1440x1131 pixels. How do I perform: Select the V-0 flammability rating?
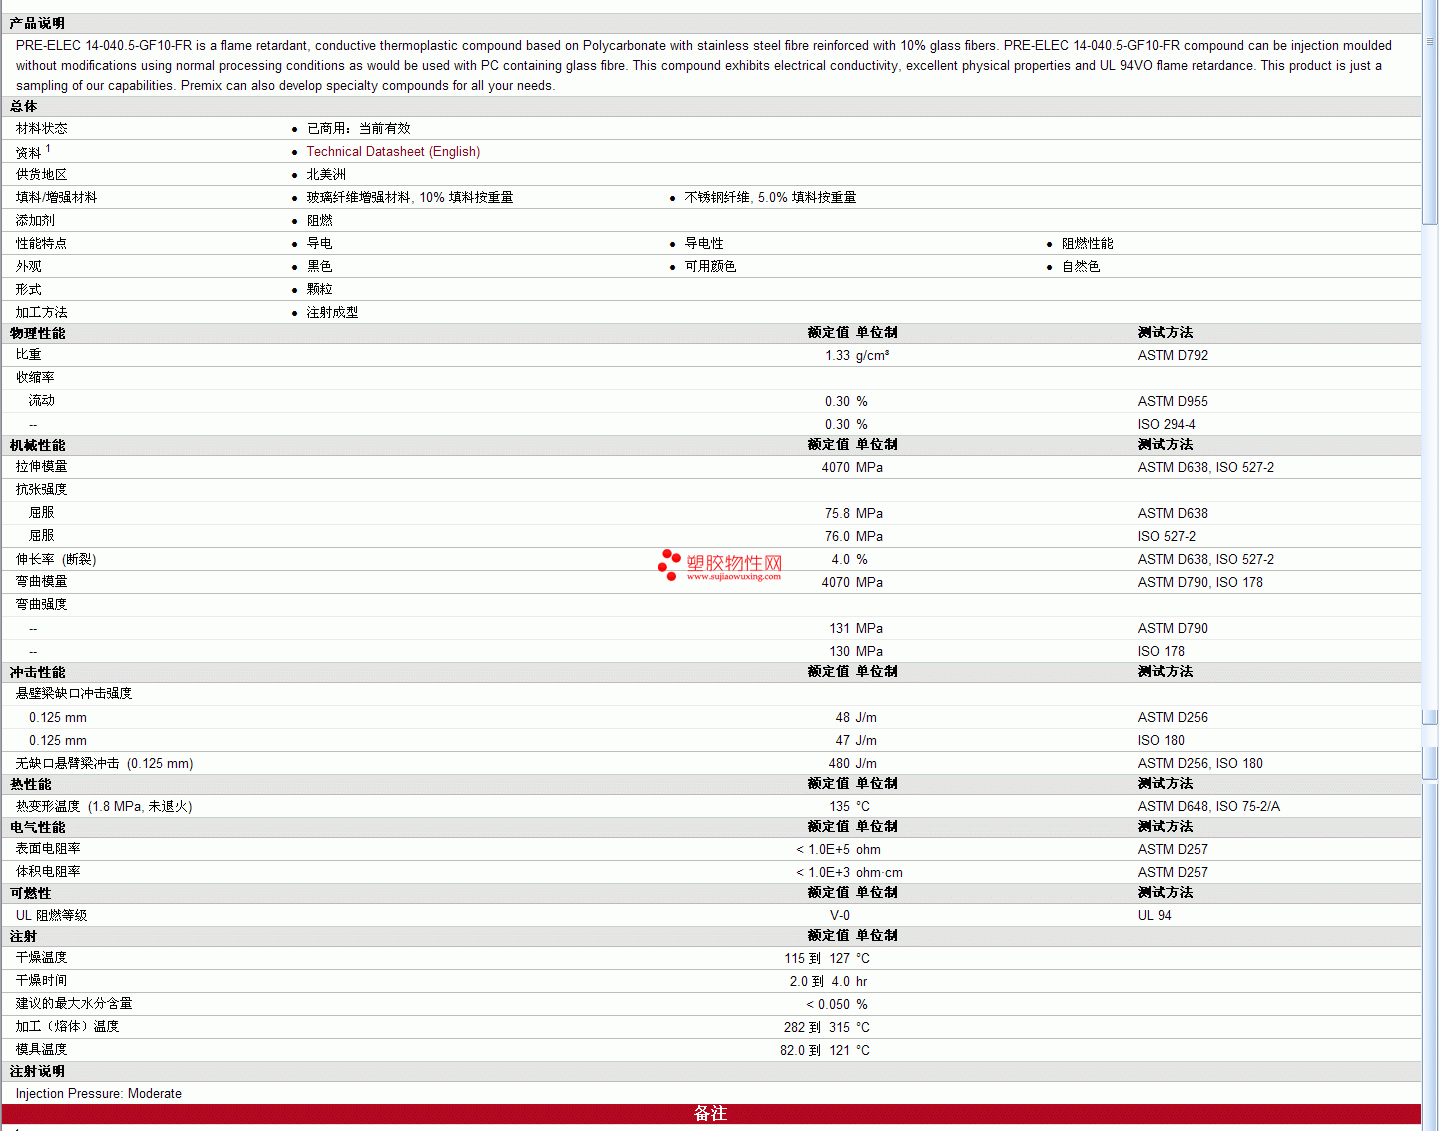point(840,916)
